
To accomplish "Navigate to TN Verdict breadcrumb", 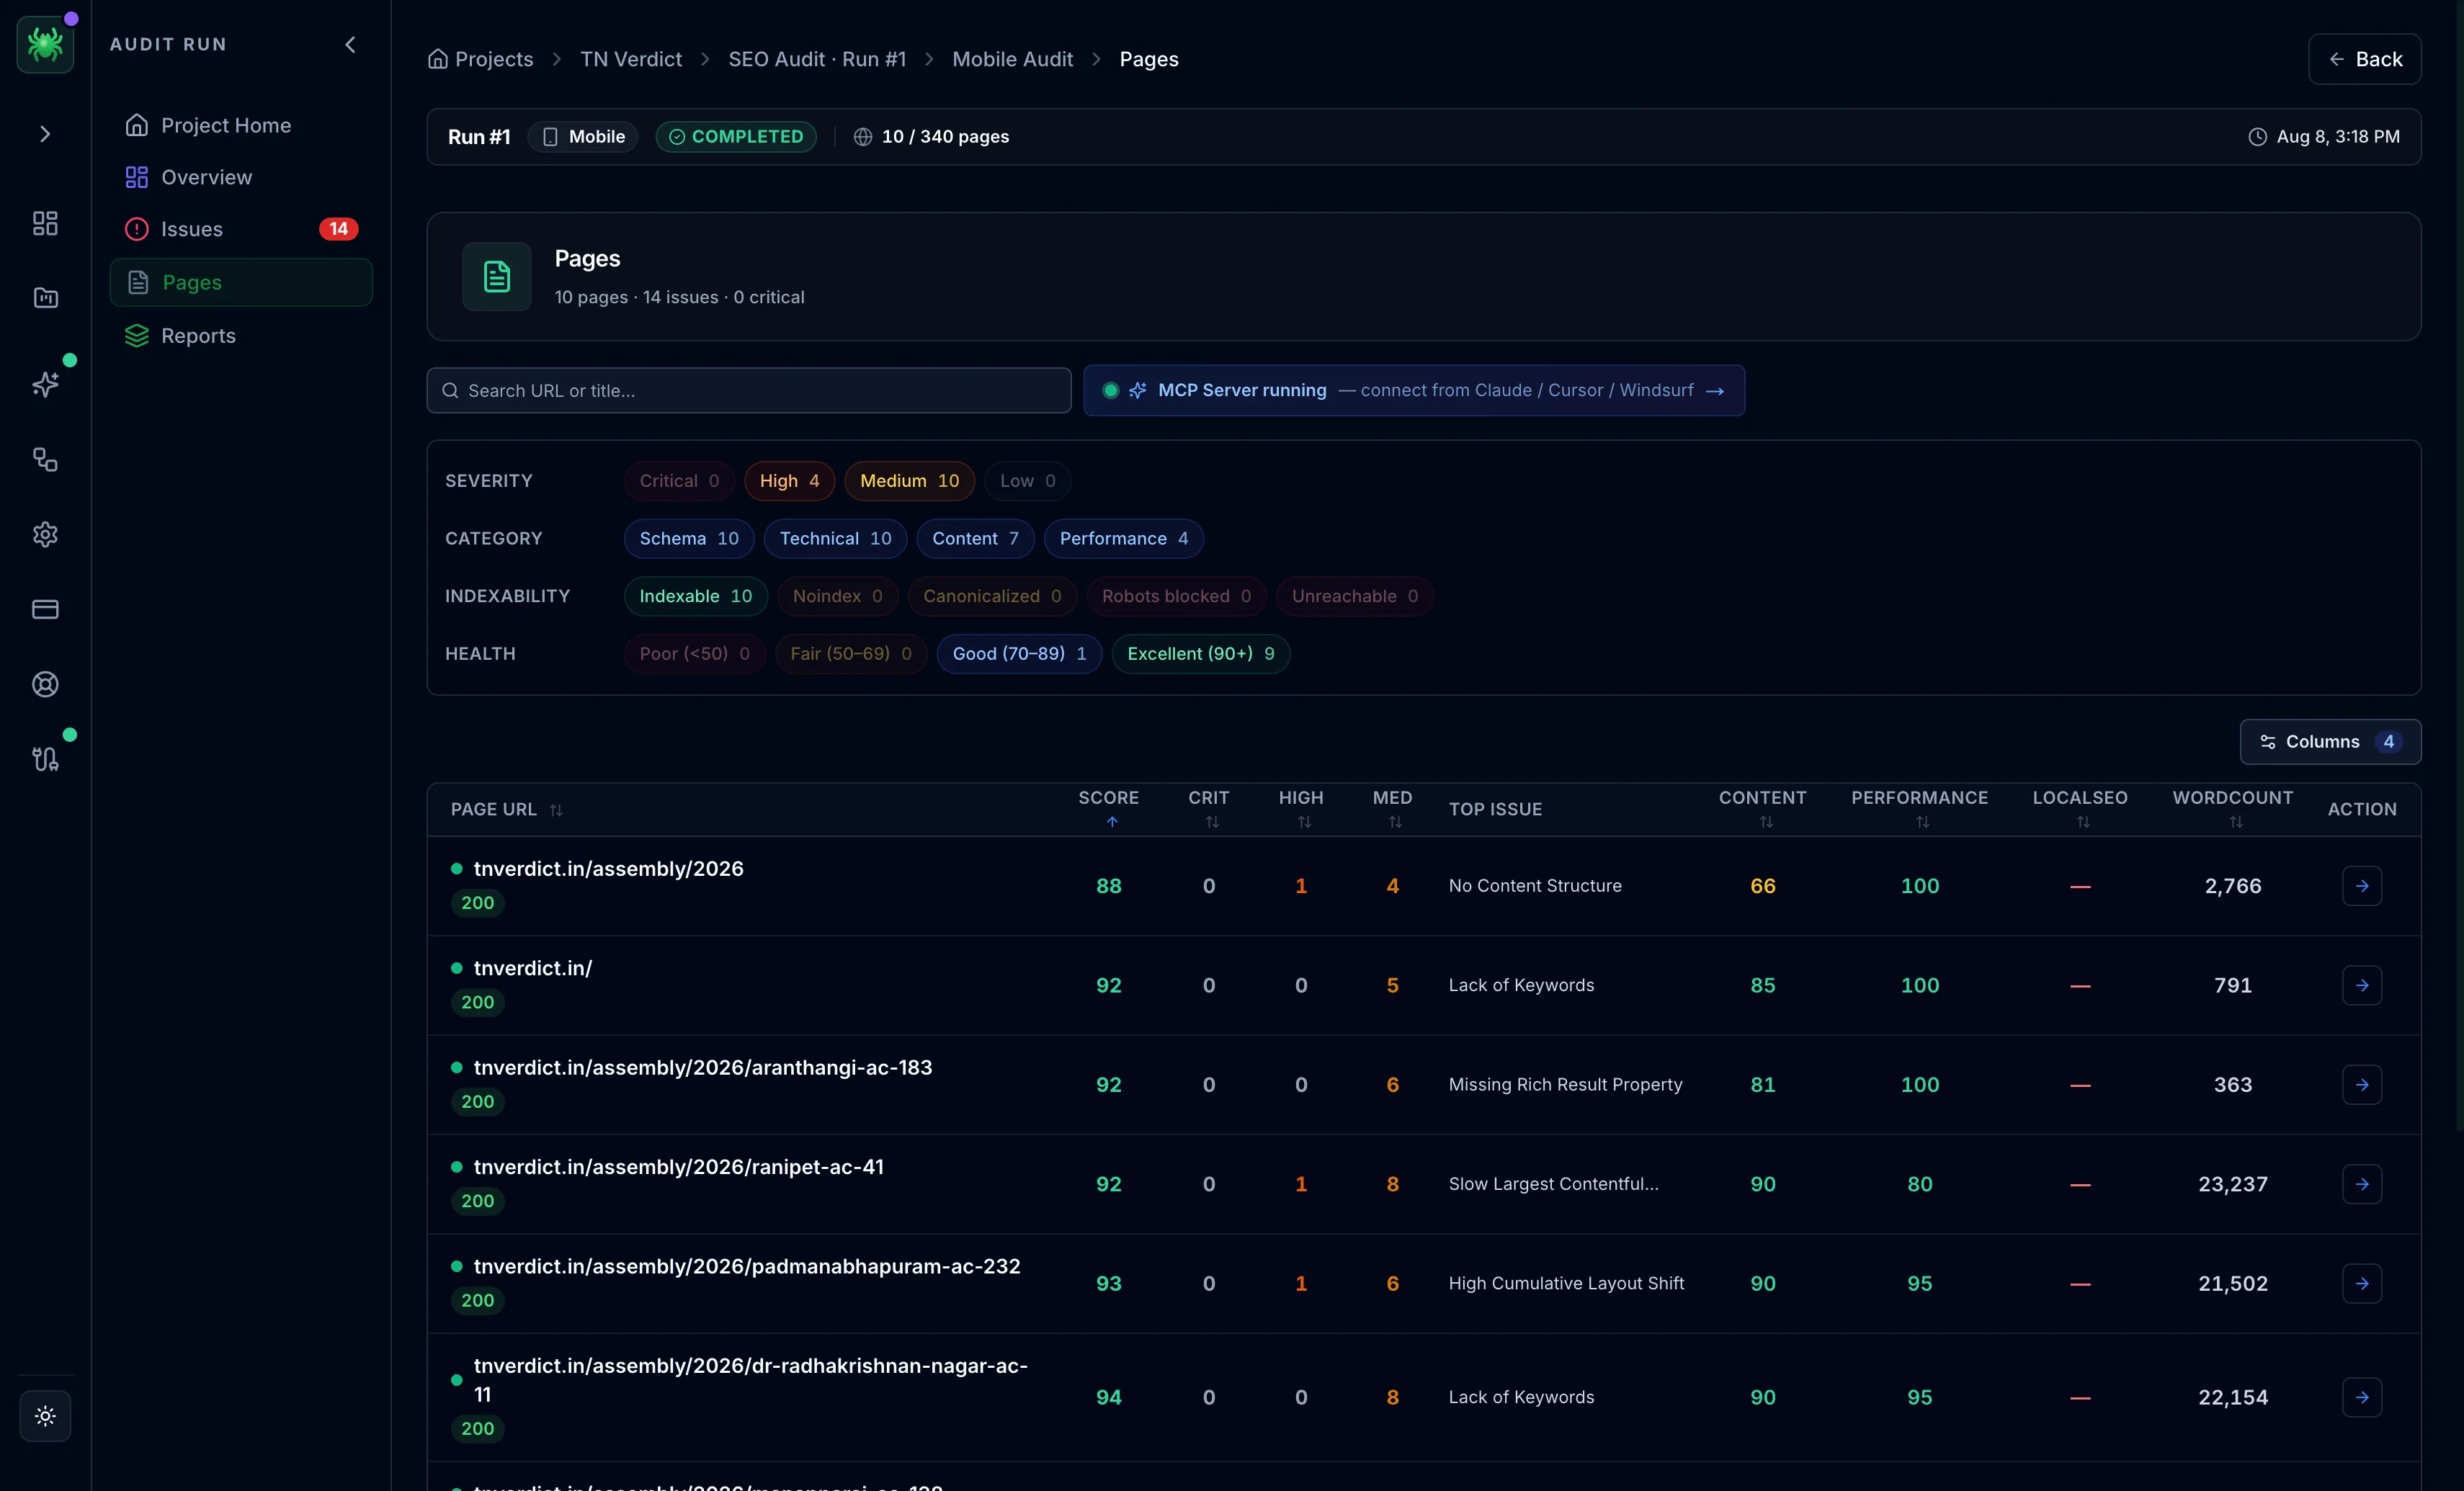I will [x=631, y=59].
